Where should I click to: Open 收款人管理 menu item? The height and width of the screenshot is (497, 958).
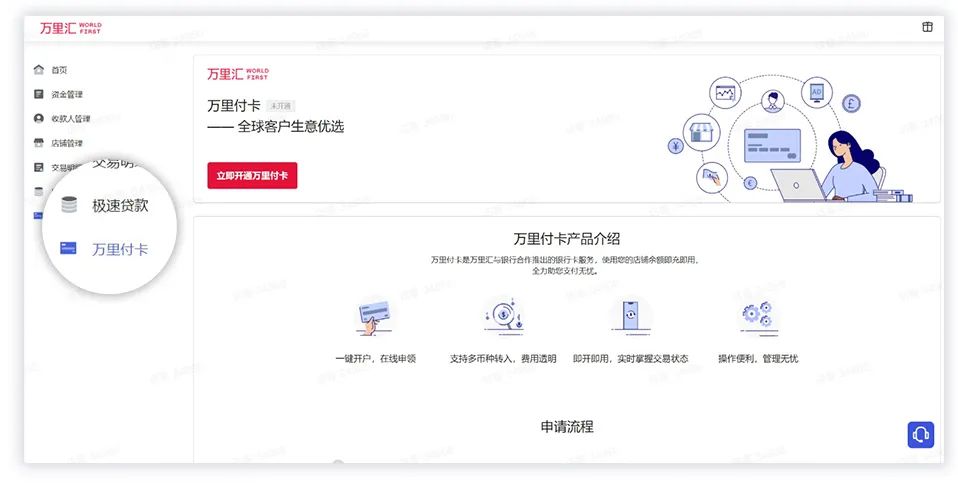[70, 119]
